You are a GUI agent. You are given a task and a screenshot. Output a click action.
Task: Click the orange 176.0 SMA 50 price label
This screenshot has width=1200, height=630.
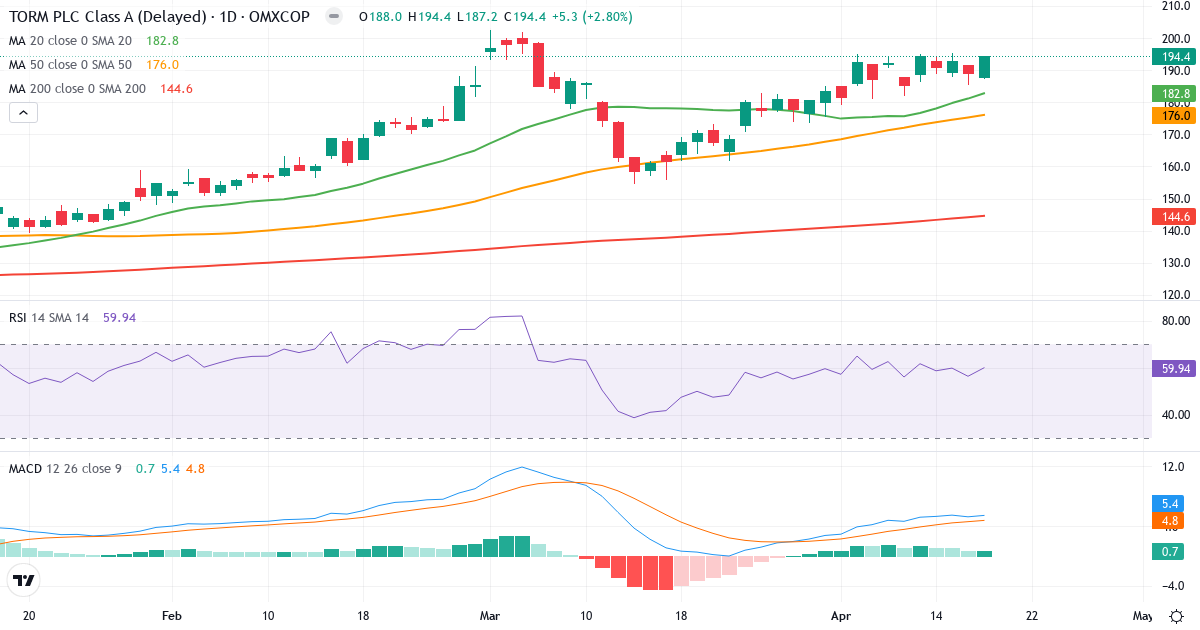(1172, 115)
